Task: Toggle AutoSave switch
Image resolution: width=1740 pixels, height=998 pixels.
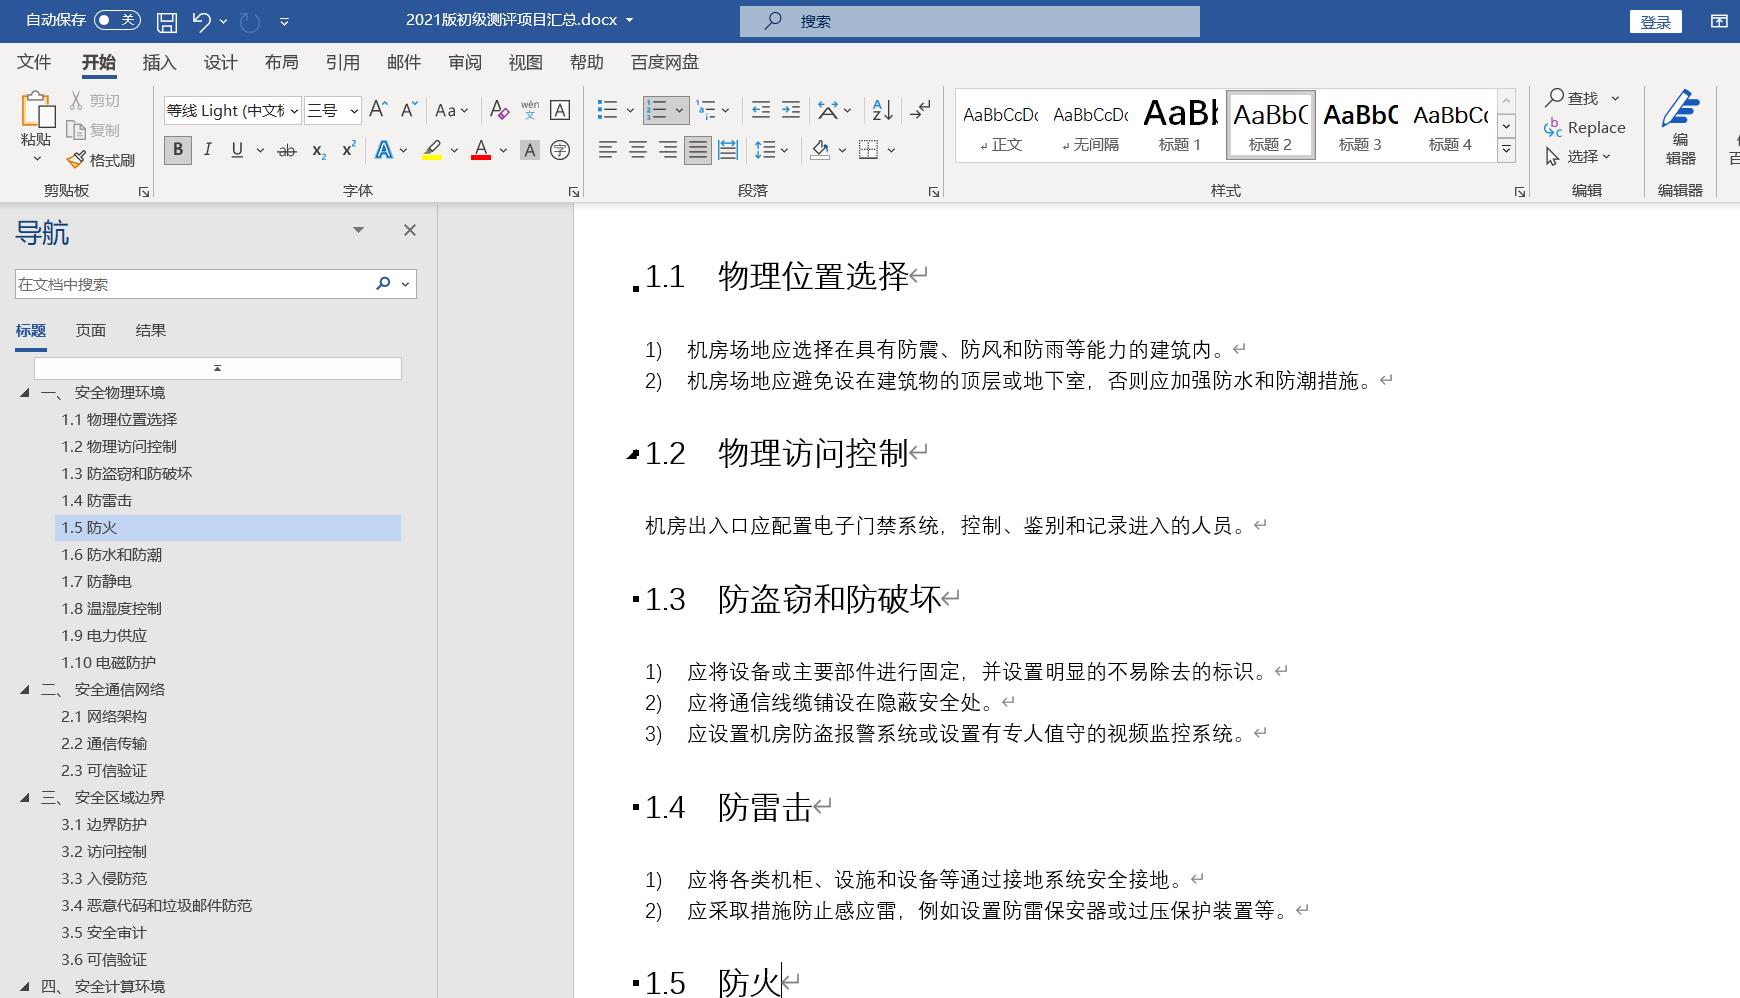Action: point(117,20)
